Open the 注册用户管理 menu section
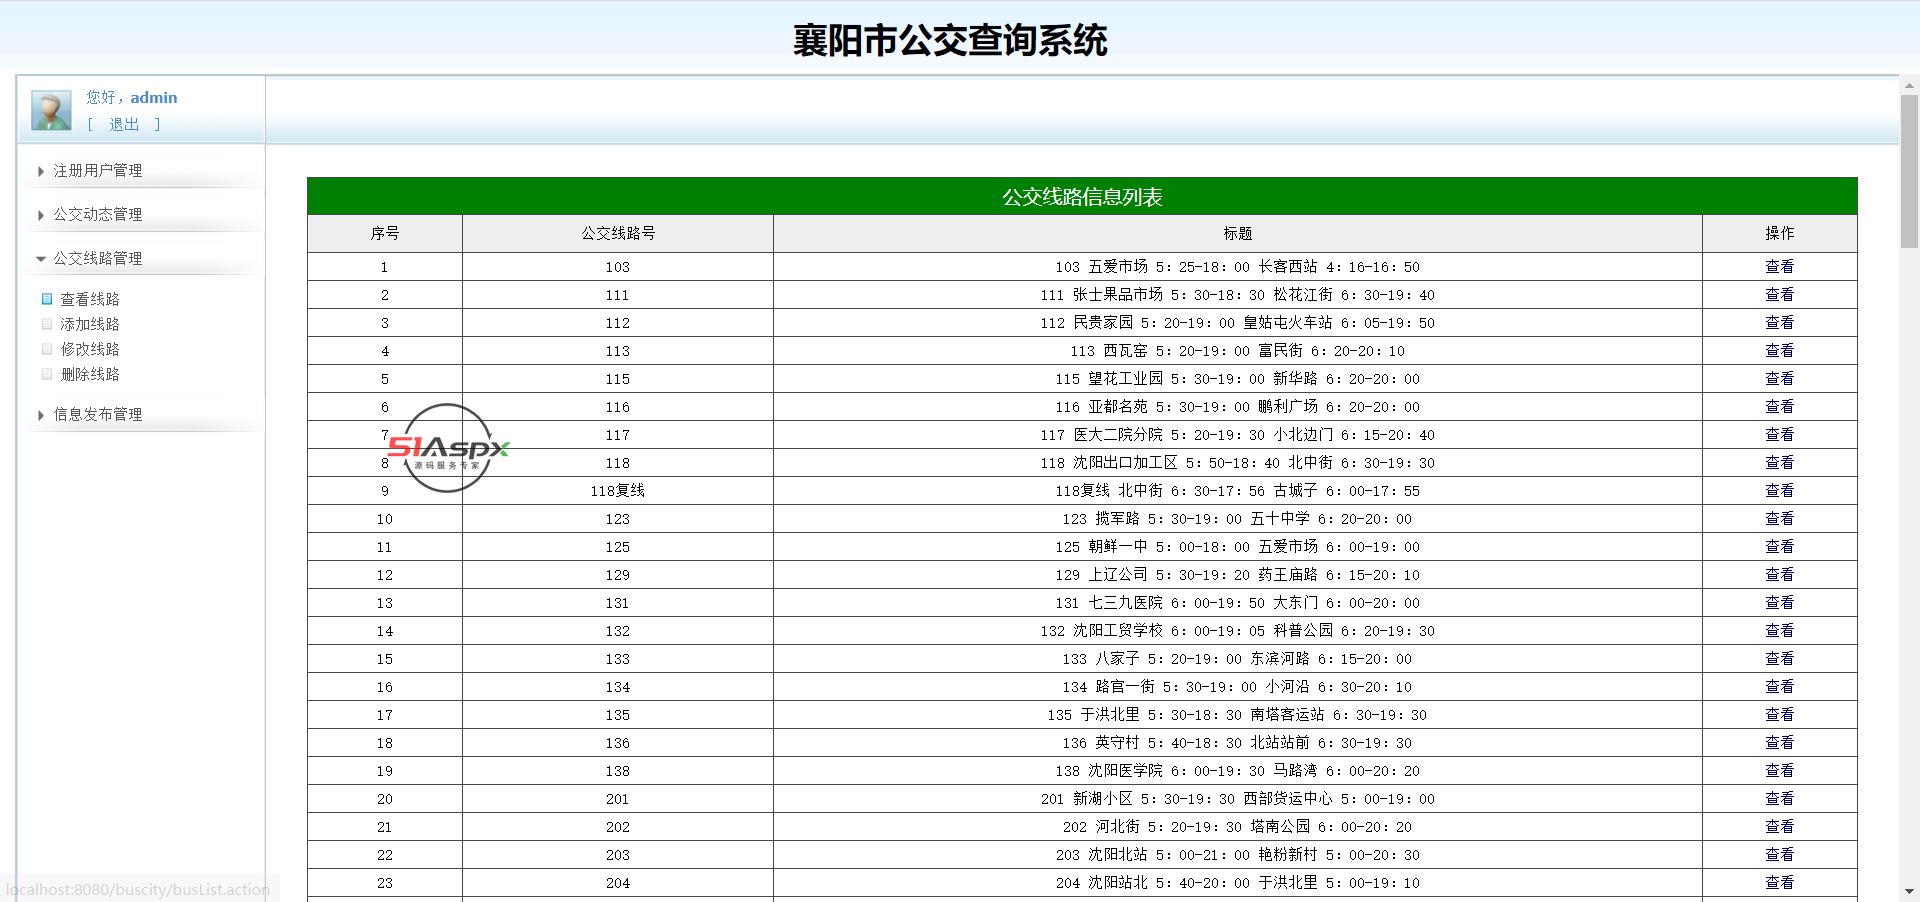The width and height of the screenshot is (1920, 902). click(98, 171)
